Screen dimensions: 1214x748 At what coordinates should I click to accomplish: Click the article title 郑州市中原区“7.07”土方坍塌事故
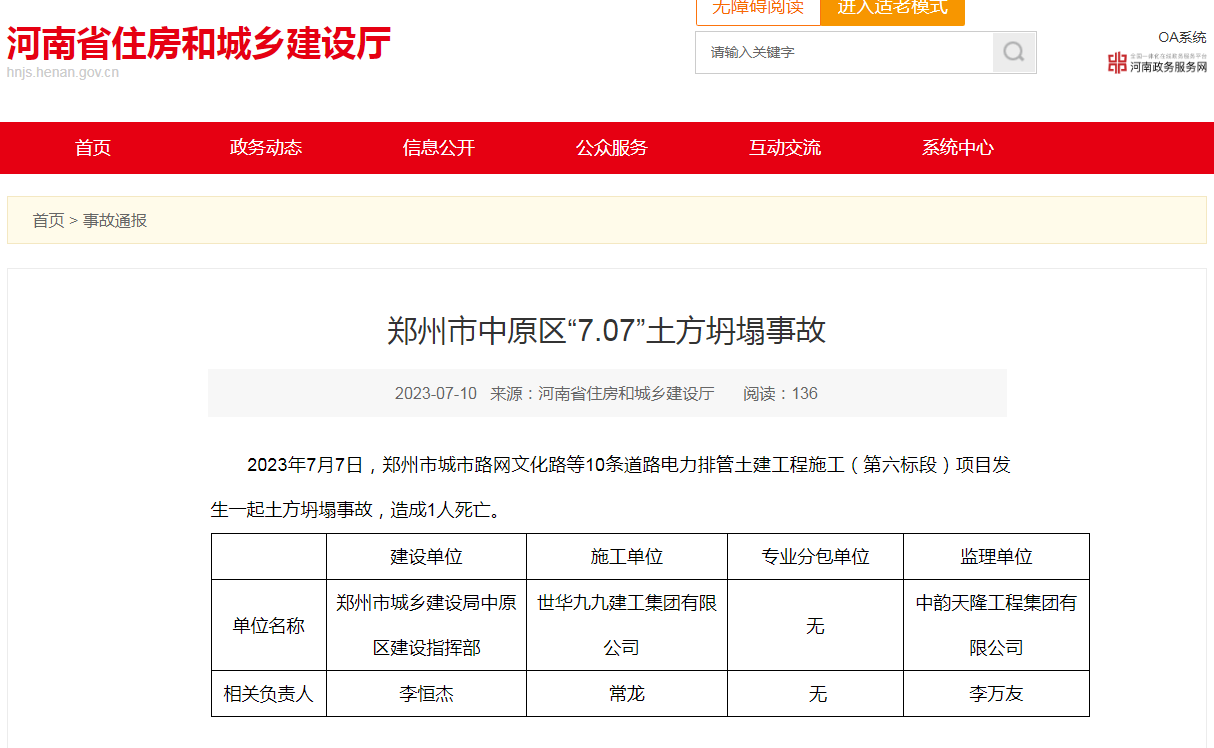coord(606,331)
